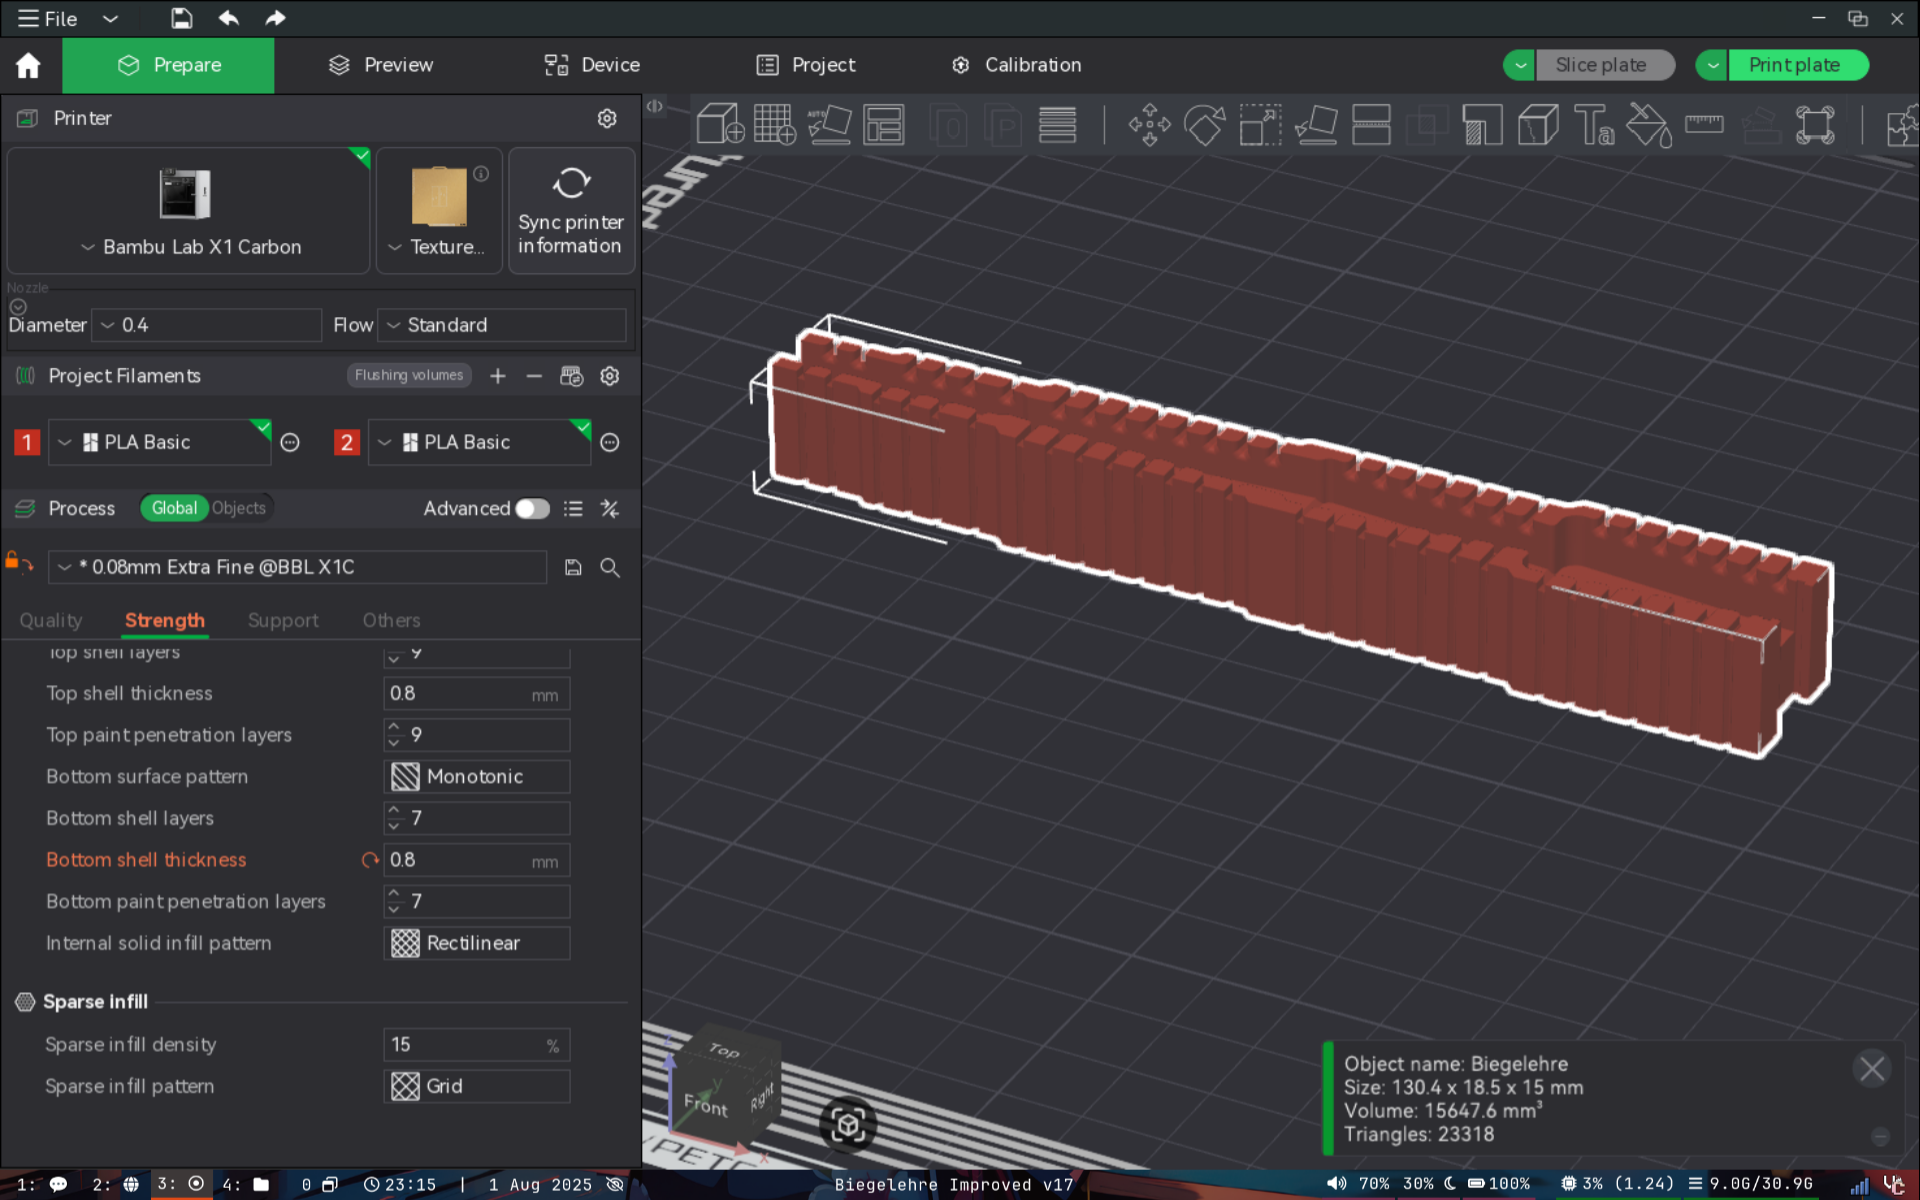Image resolution: width=1920 pixels, height=1200 pixels.
Task: Open Internal solid infill pattern Rectilinear dropdown
Action: (x=477, y=943)
